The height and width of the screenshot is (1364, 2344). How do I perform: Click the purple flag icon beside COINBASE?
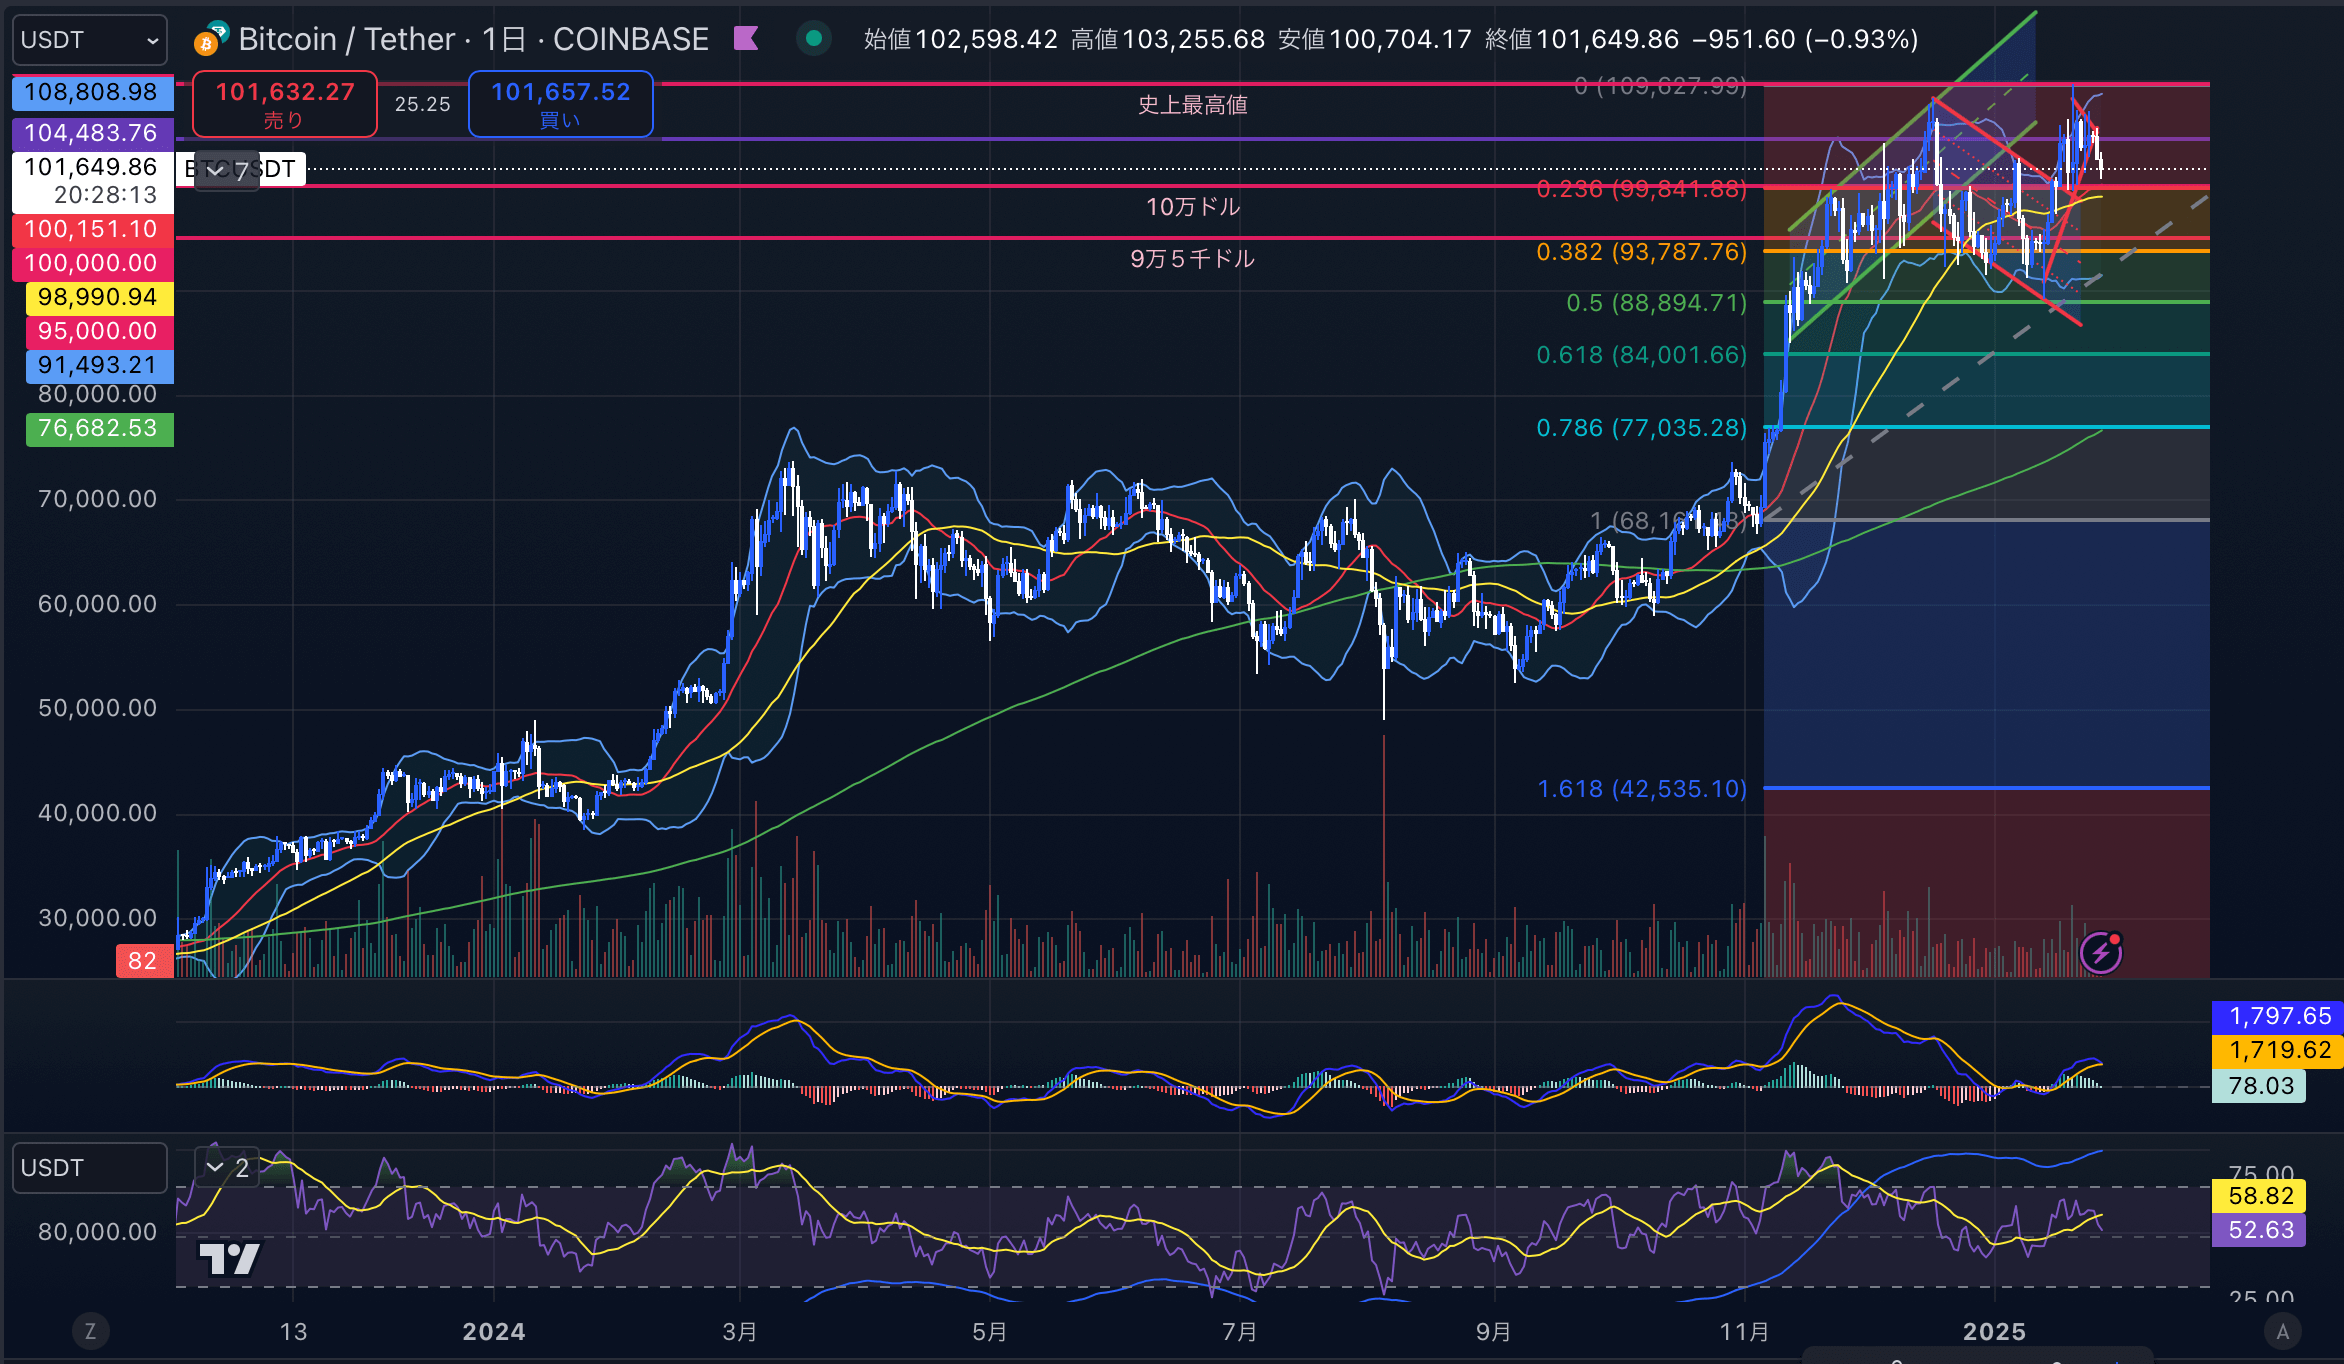(x=746, y=39)
